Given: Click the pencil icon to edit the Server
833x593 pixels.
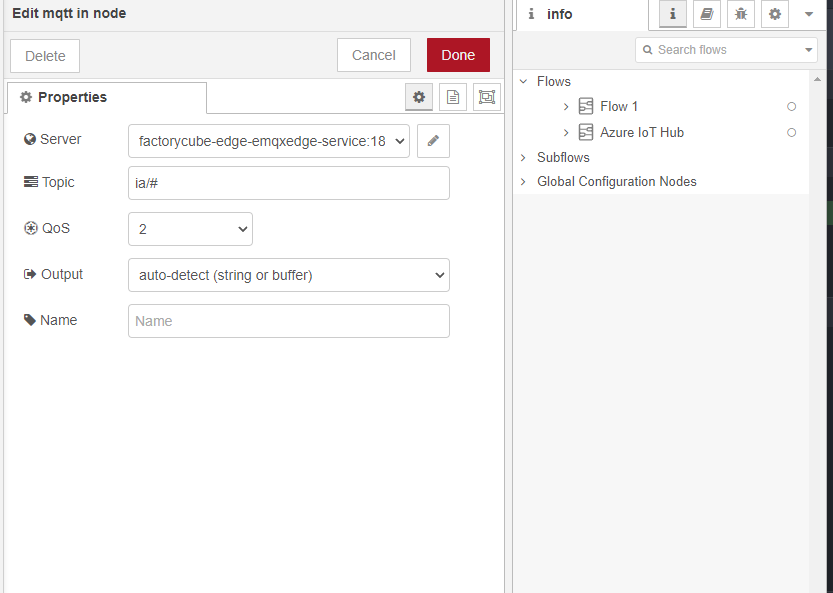Looking at the screenshot, I should (433, 140).
